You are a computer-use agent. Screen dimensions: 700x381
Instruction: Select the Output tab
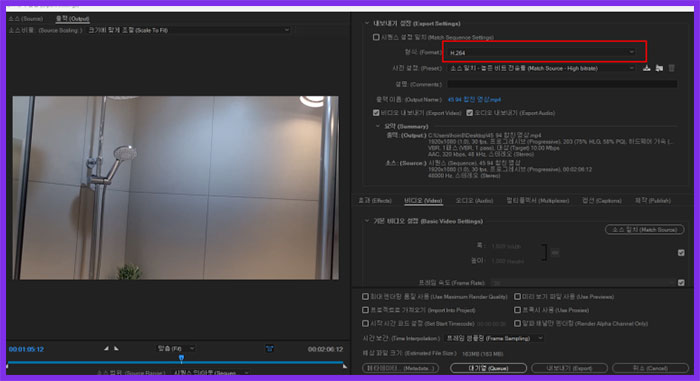[72, 19]
